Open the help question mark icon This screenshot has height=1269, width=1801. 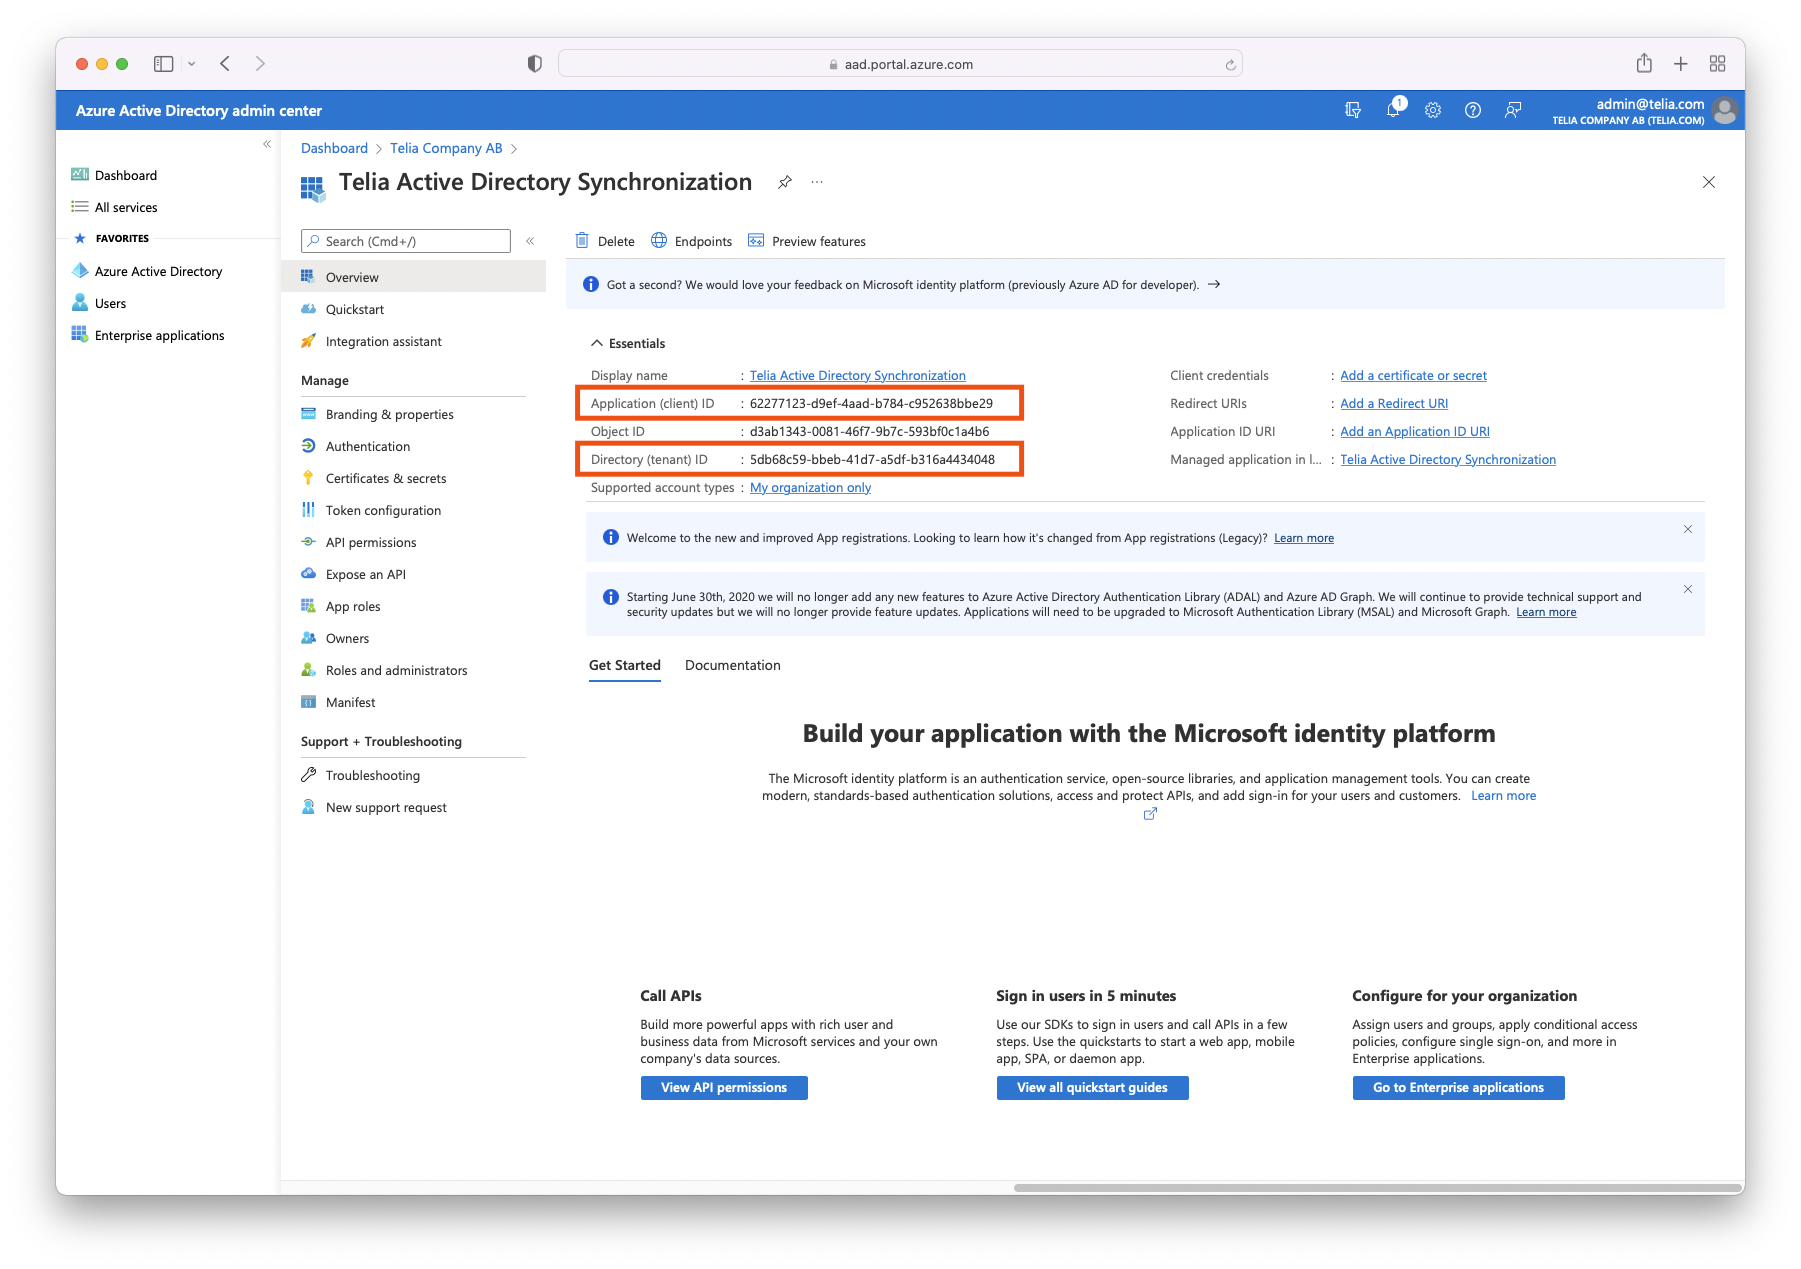[x=1473, y=110]
